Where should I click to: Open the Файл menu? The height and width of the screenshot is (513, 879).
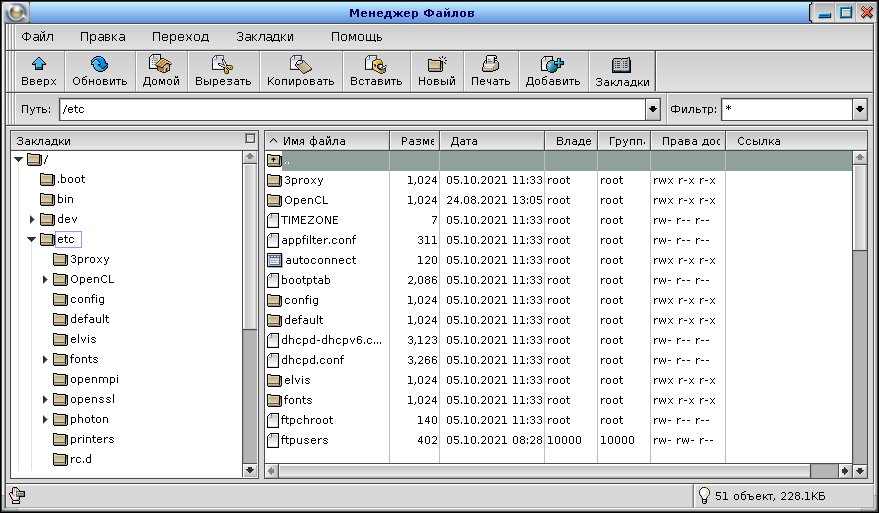[x=37, y=36]
